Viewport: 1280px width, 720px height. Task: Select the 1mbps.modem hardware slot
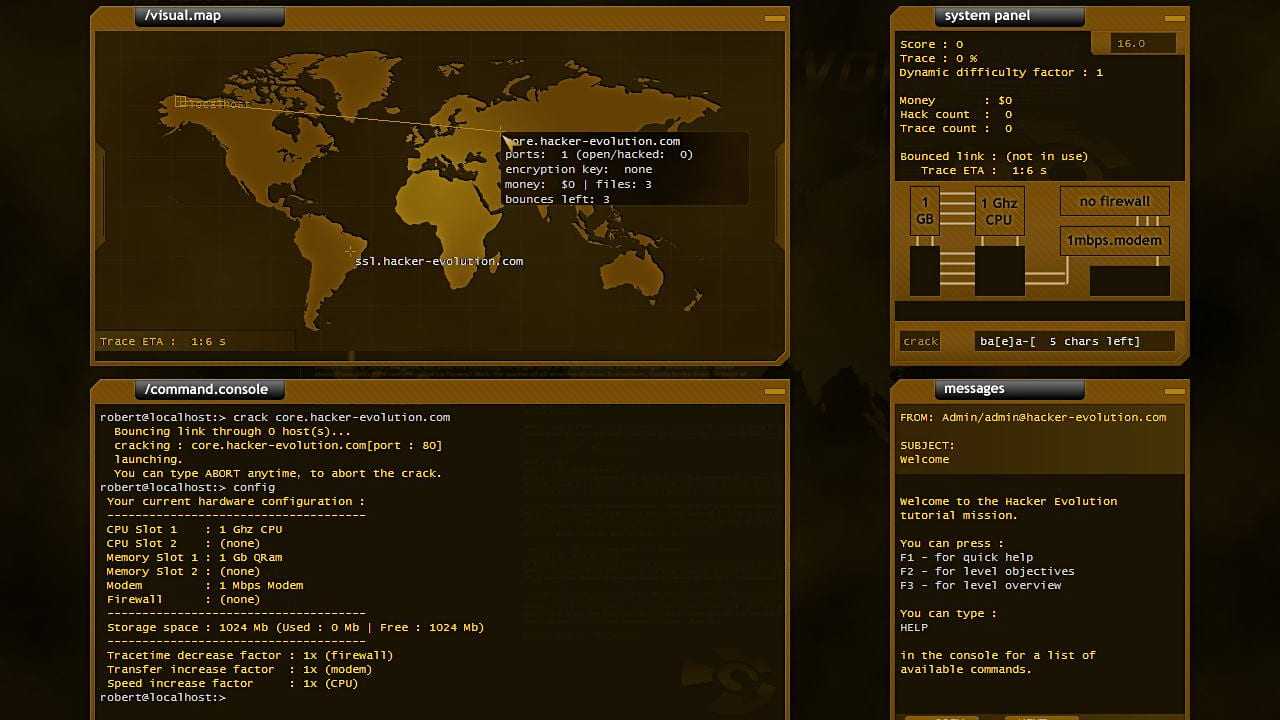[1114, 241]
